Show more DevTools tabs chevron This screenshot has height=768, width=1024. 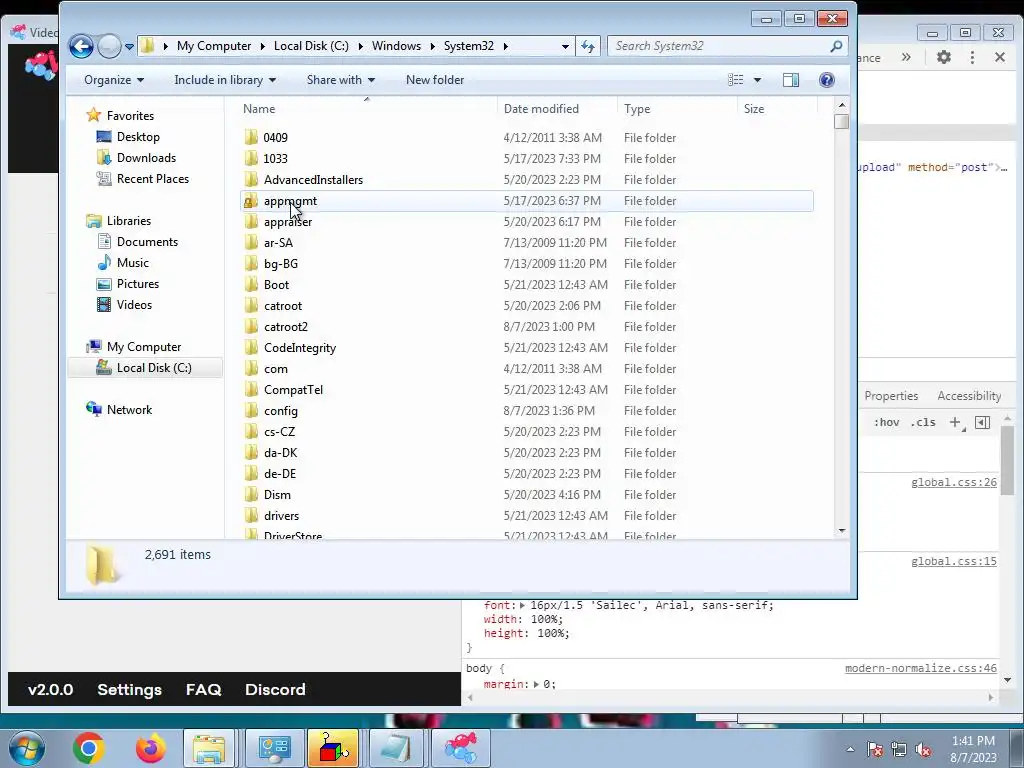click(x=906, y=57)
